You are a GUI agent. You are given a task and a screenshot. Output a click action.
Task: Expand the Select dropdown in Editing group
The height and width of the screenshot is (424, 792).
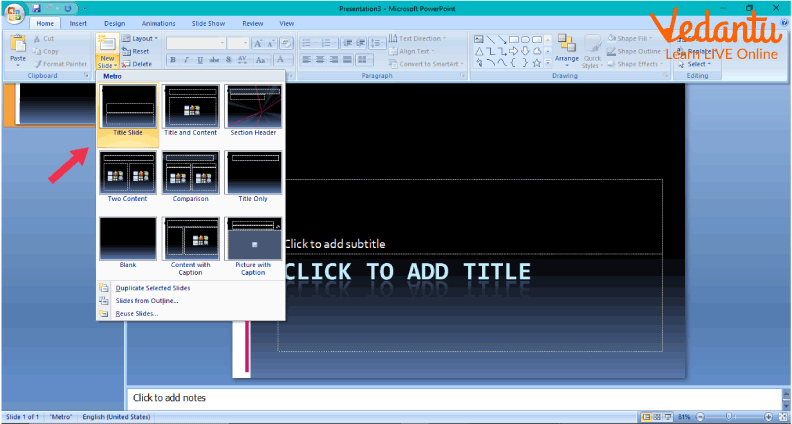click(x=697, y=63)
